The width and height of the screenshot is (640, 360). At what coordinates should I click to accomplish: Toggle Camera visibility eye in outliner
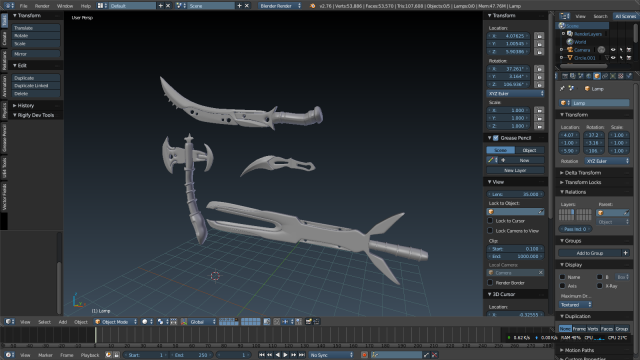coord(613,50)
